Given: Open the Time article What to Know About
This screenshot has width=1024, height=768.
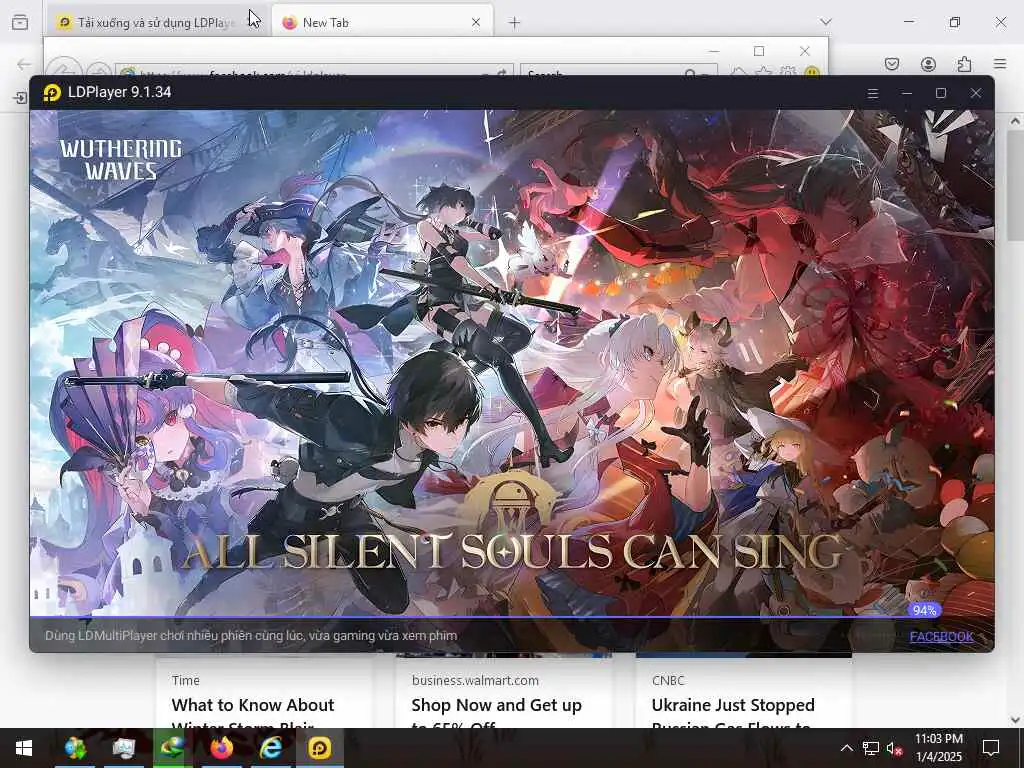Looking at the screenshot, I should pyautogui.click(x=253, y=705).
